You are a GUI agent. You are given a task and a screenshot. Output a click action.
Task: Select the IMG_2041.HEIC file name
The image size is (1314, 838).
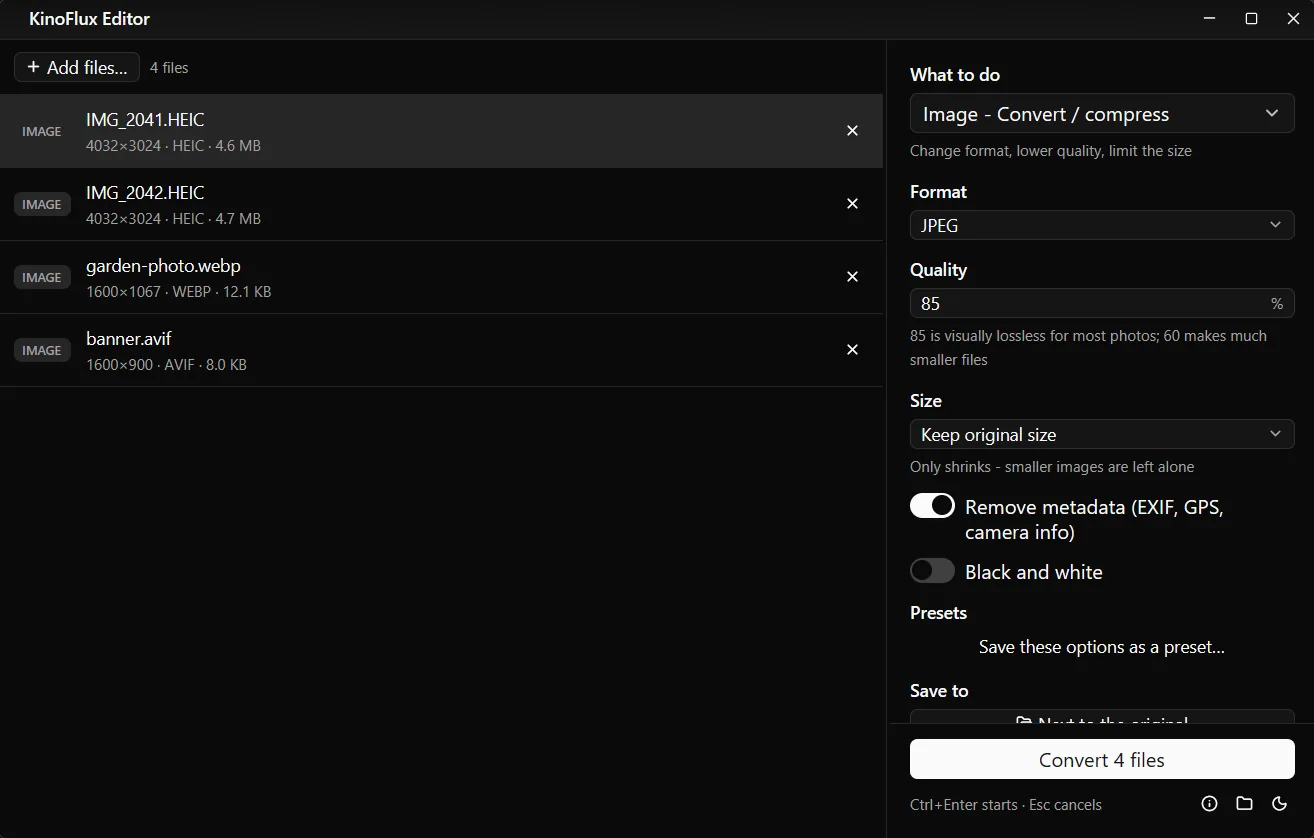coord(145,120)
